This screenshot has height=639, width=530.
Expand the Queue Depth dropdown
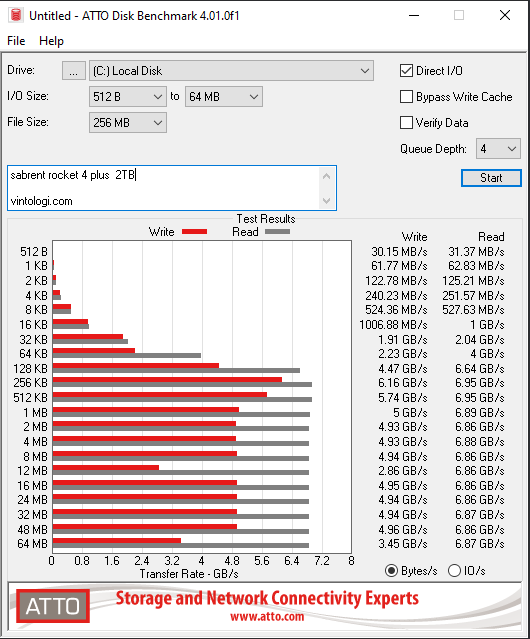(x=498, y=149)
